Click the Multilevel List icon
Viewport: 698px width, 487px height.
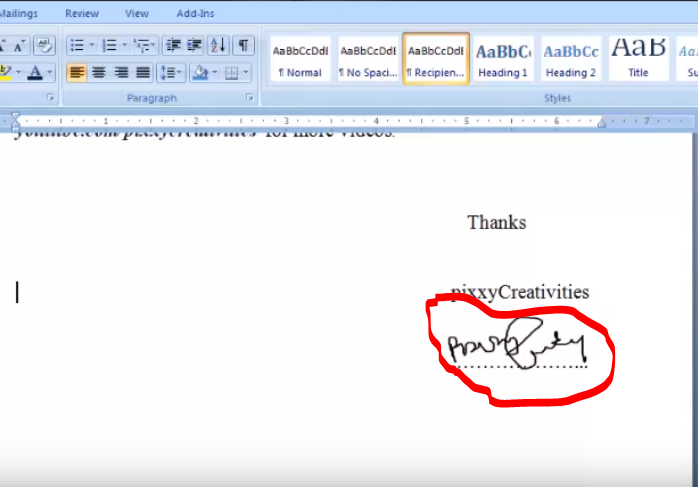[144, 45]
